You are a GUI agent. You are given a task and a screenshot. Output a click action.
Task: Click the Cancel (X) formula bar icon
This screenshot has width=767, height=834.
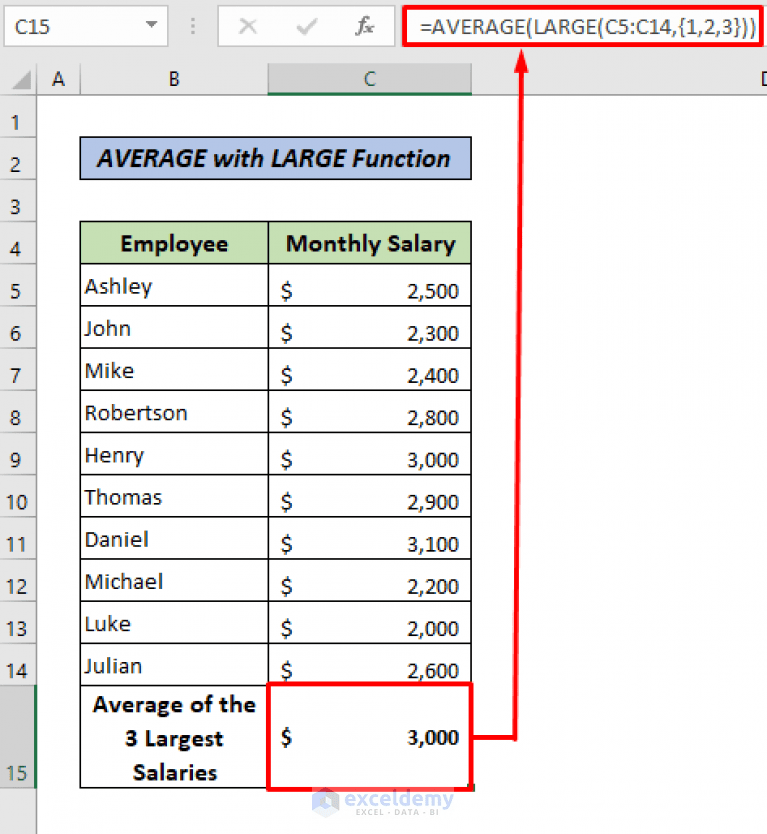coord(248,26)
